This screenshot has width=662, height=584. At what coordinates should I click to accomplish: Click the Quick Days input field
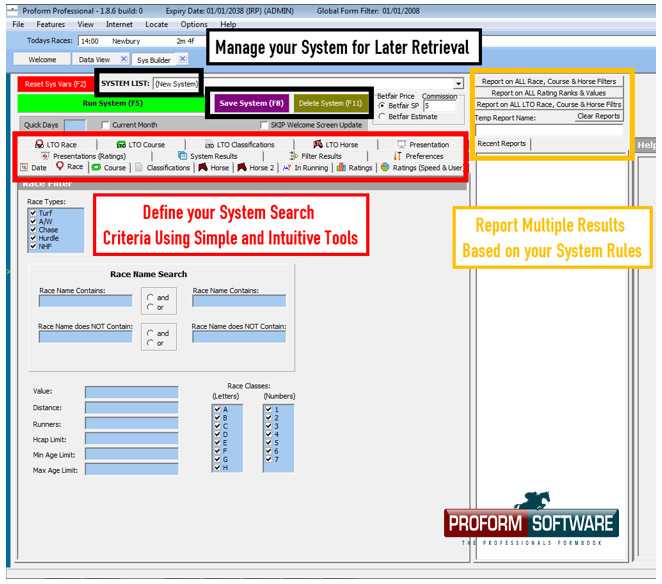[x=75, y=125]
